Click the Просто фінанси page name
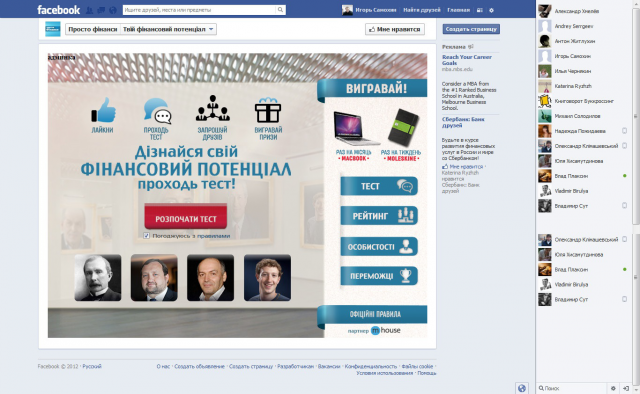Image resolution: width=640 pixels, height=394 pixels. click(x=93, y=29)
